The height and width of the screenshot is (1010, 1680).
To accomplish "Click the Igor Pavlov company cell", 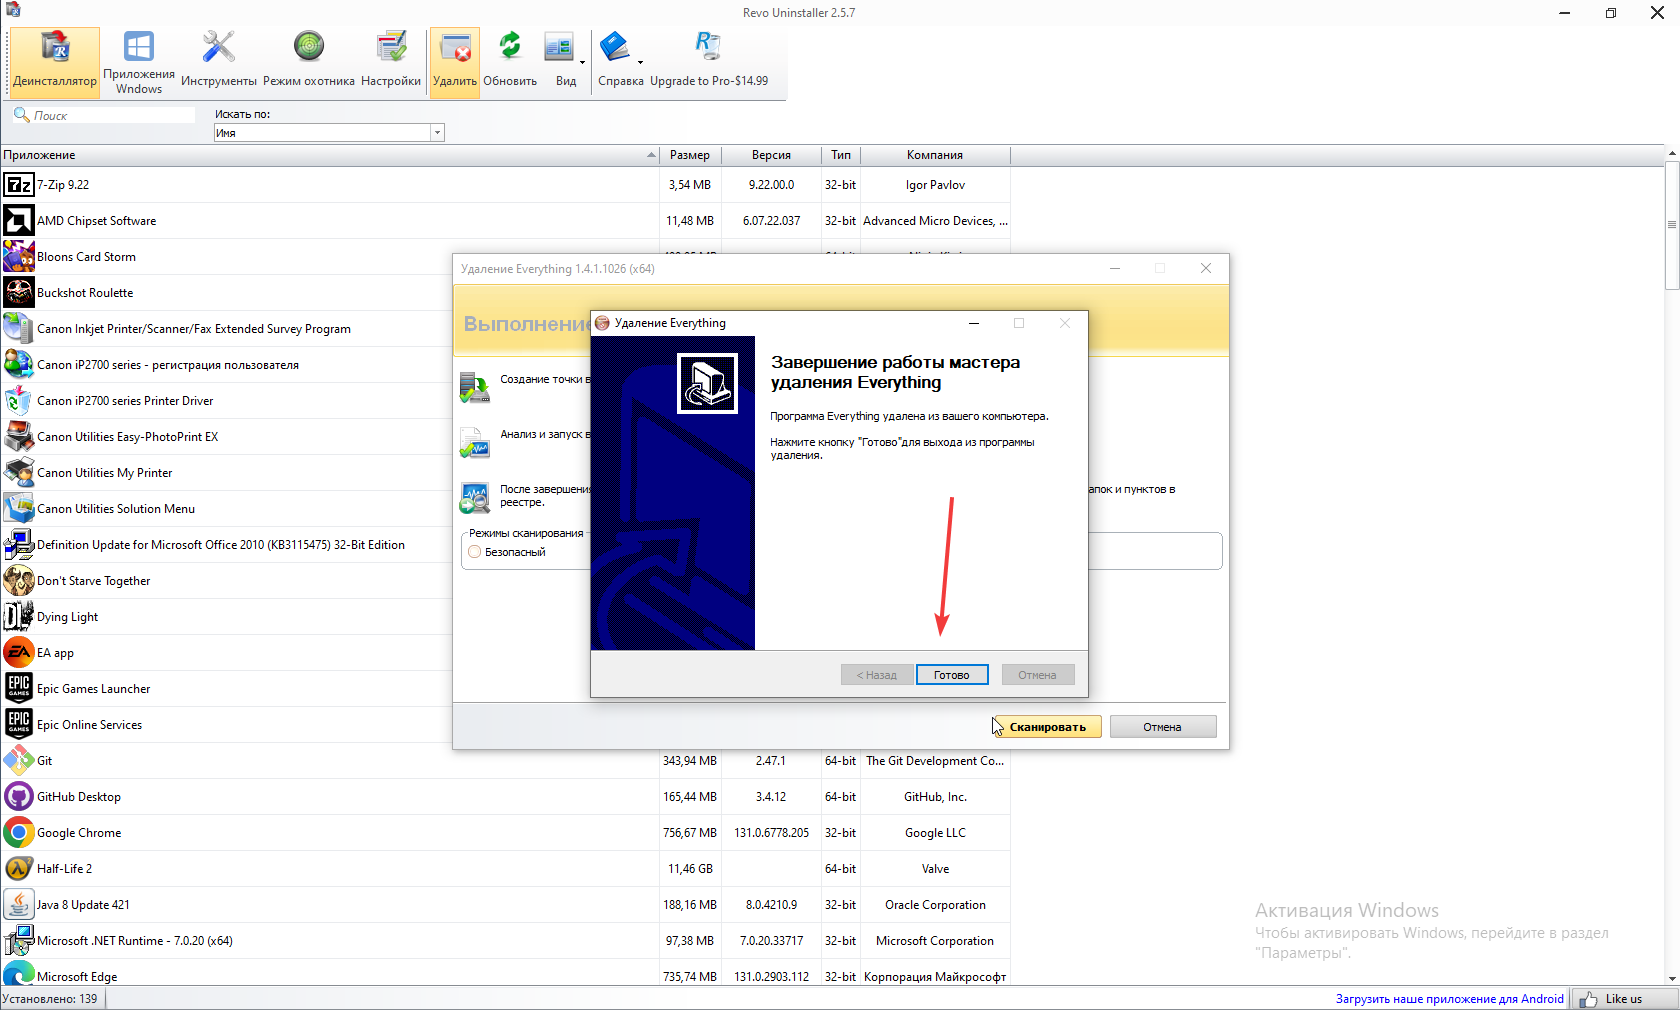I will click(935, 185).
